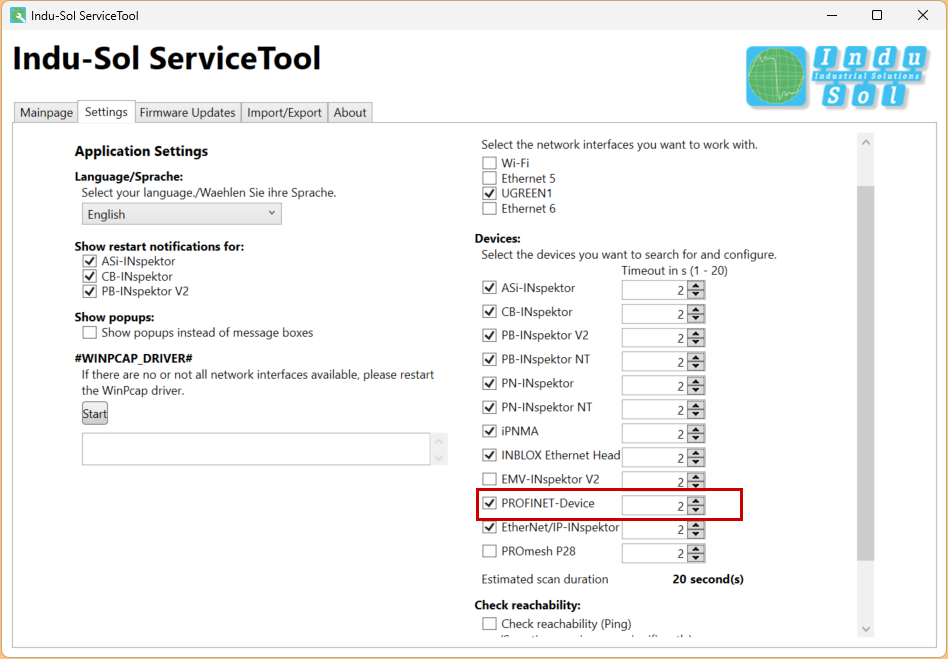Uncheck PB-INspektor V2 in the Devices list
The width and height of the screenshot is (948, 659).
pos(489,336)
